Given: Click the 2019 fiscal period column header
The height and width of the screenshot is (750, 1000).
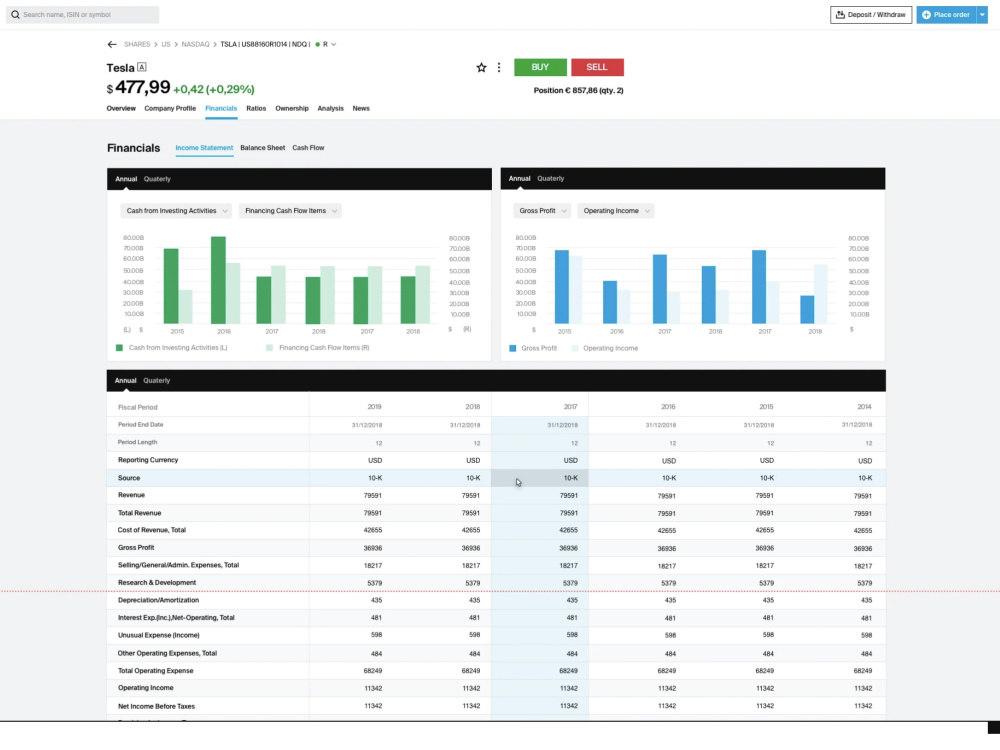Looking at the screenshot, I should point(374,407).
